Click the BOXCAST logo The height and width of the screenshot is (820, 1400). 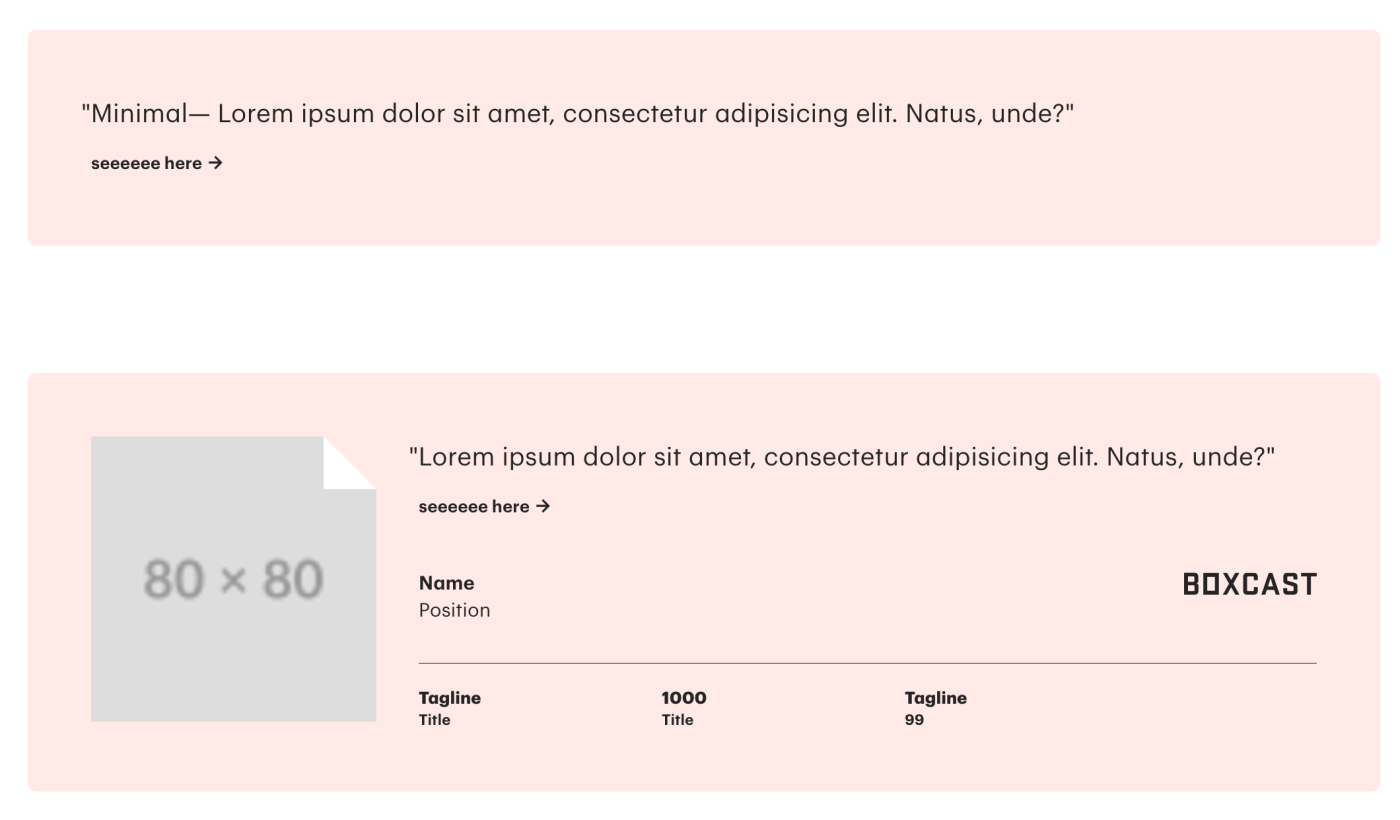pos(1250,584)
